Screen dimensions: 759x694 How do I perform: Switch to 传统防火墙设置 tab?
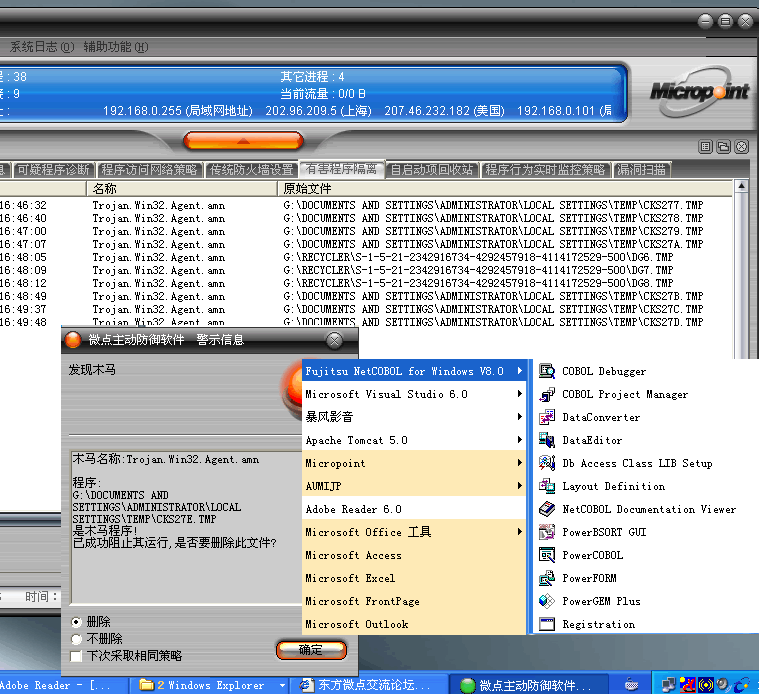coord(252,170)
